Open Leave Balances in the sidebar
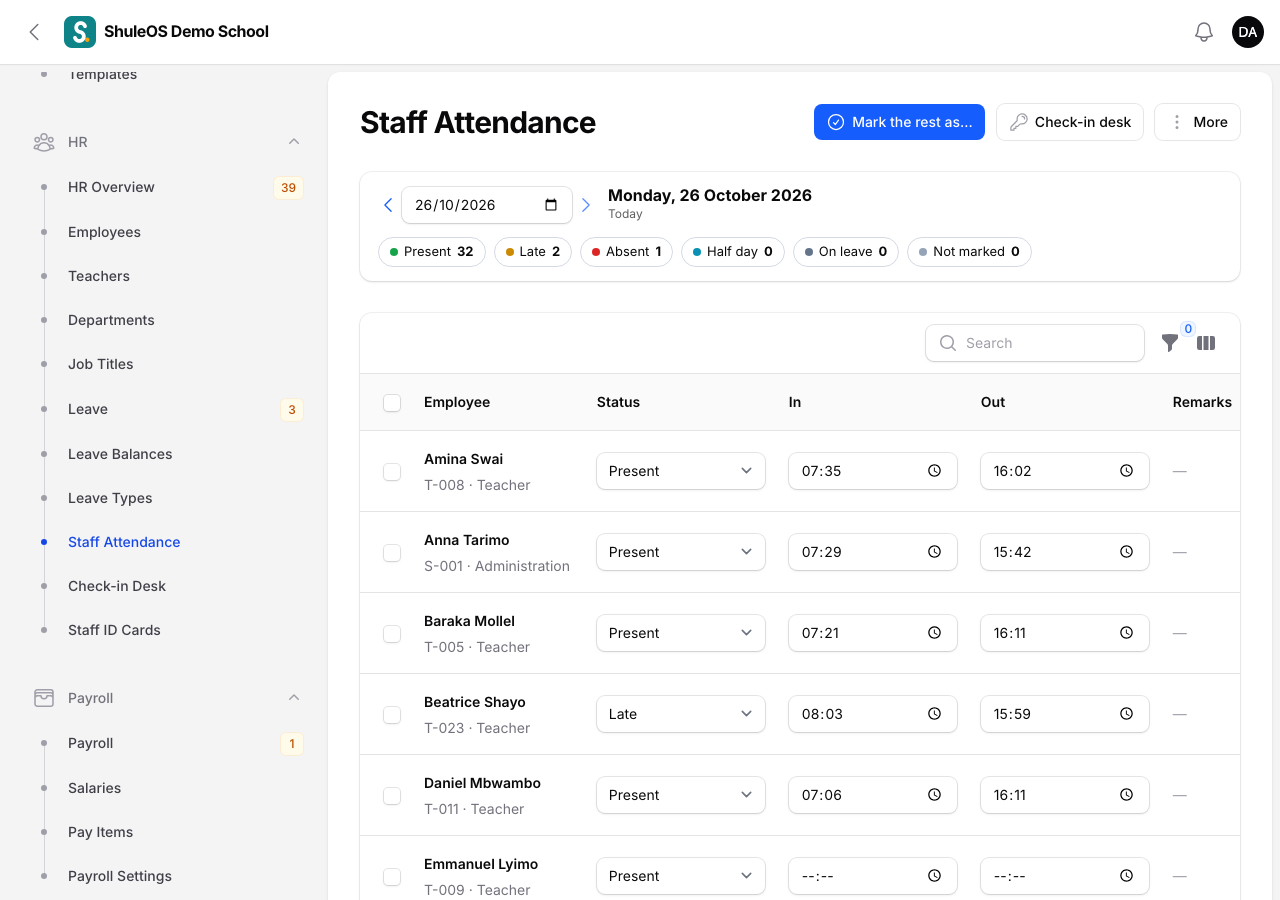The height and width of the screenshot is (900, 1280). coord(120,454)
